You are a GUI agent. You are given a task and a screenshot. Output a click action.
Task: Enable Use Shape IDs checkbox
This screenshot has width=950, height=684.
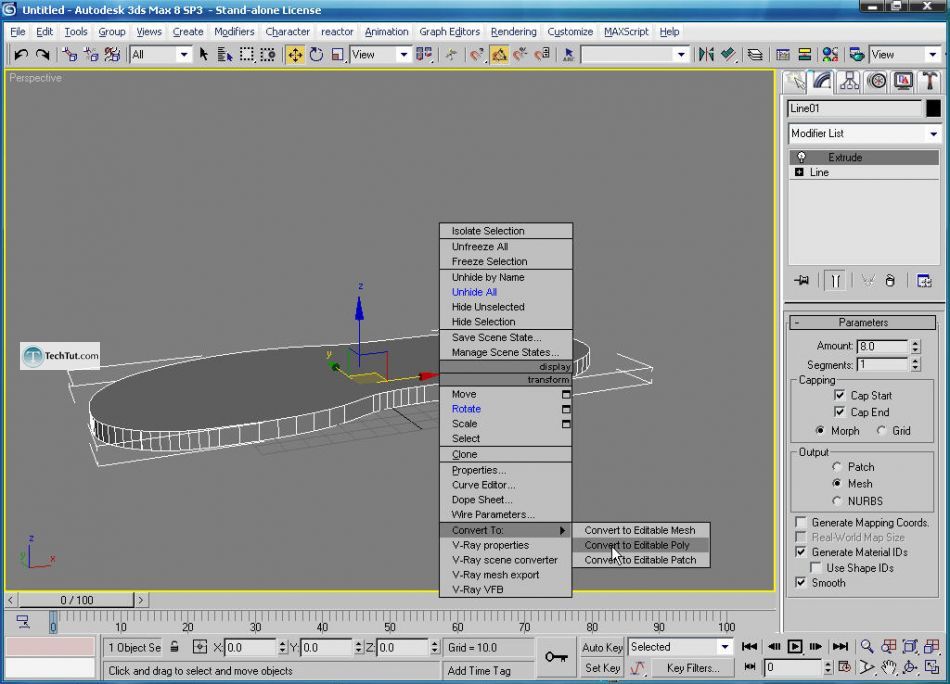coord(815,568)
